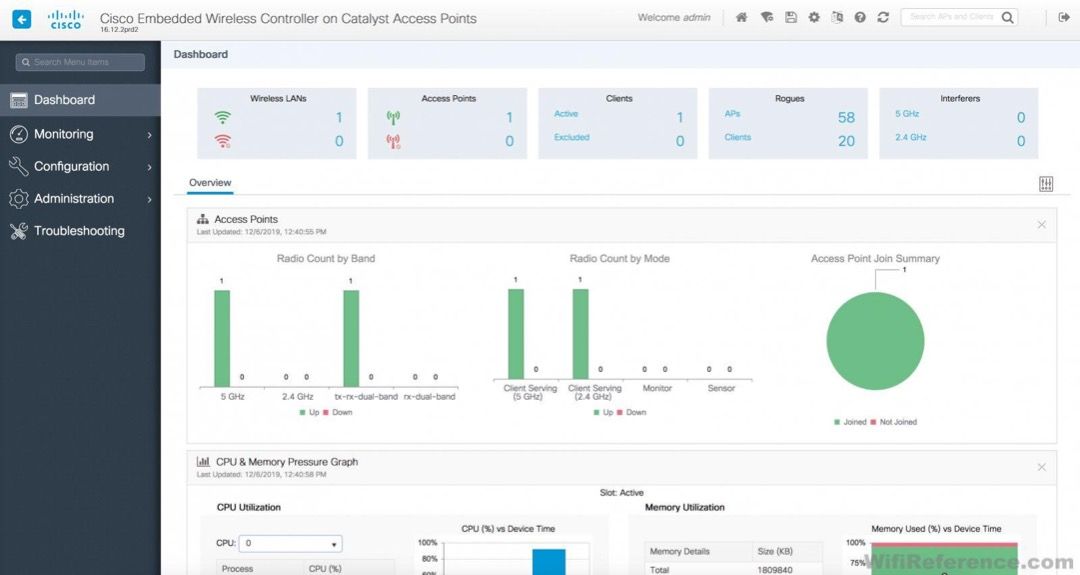Log out using the exit arrow icon

coord(1063,18)
